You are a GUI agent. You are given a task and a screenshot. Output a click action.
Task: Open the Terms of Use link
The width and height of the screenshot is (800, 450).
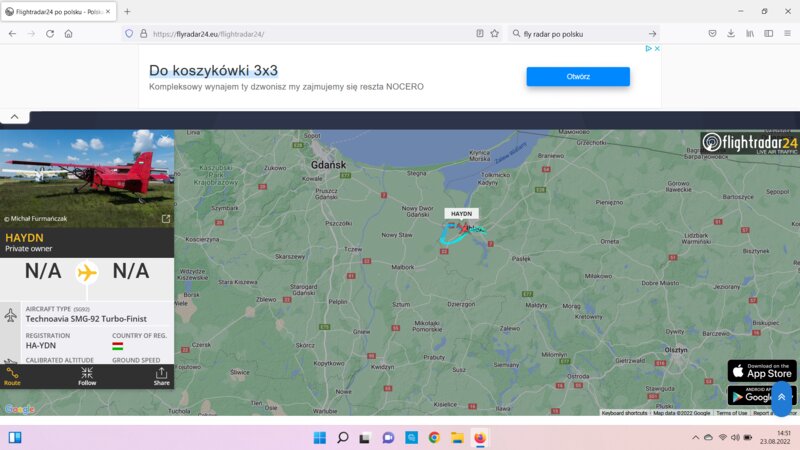(731, 412)
